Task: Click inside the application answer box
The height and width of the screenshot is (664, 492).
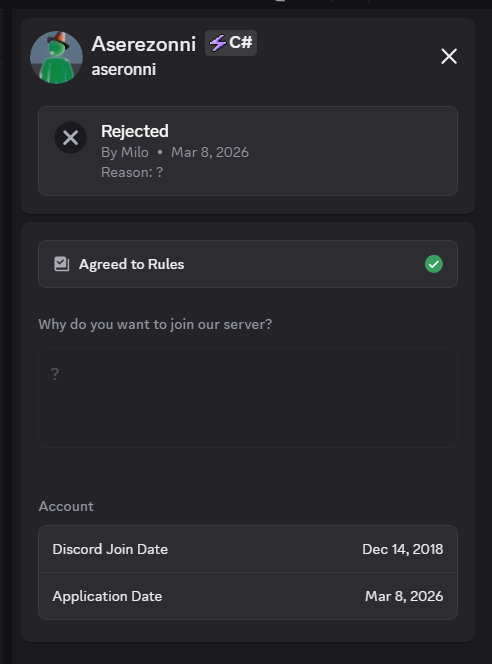Action: (248, 397)
